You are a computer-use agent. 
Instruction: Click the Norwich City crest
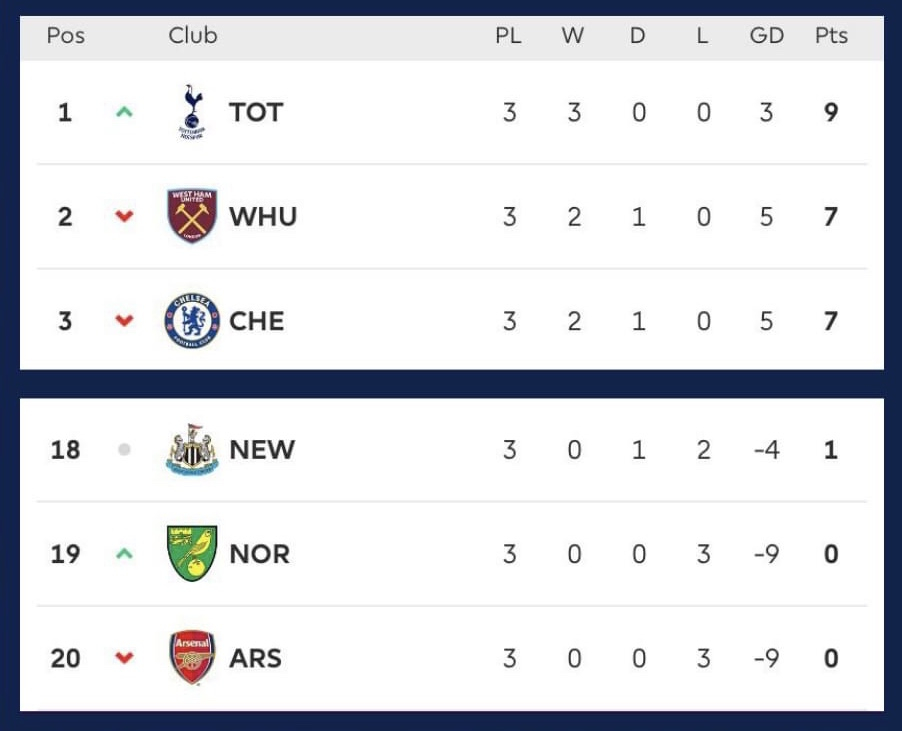click(192, 553)
